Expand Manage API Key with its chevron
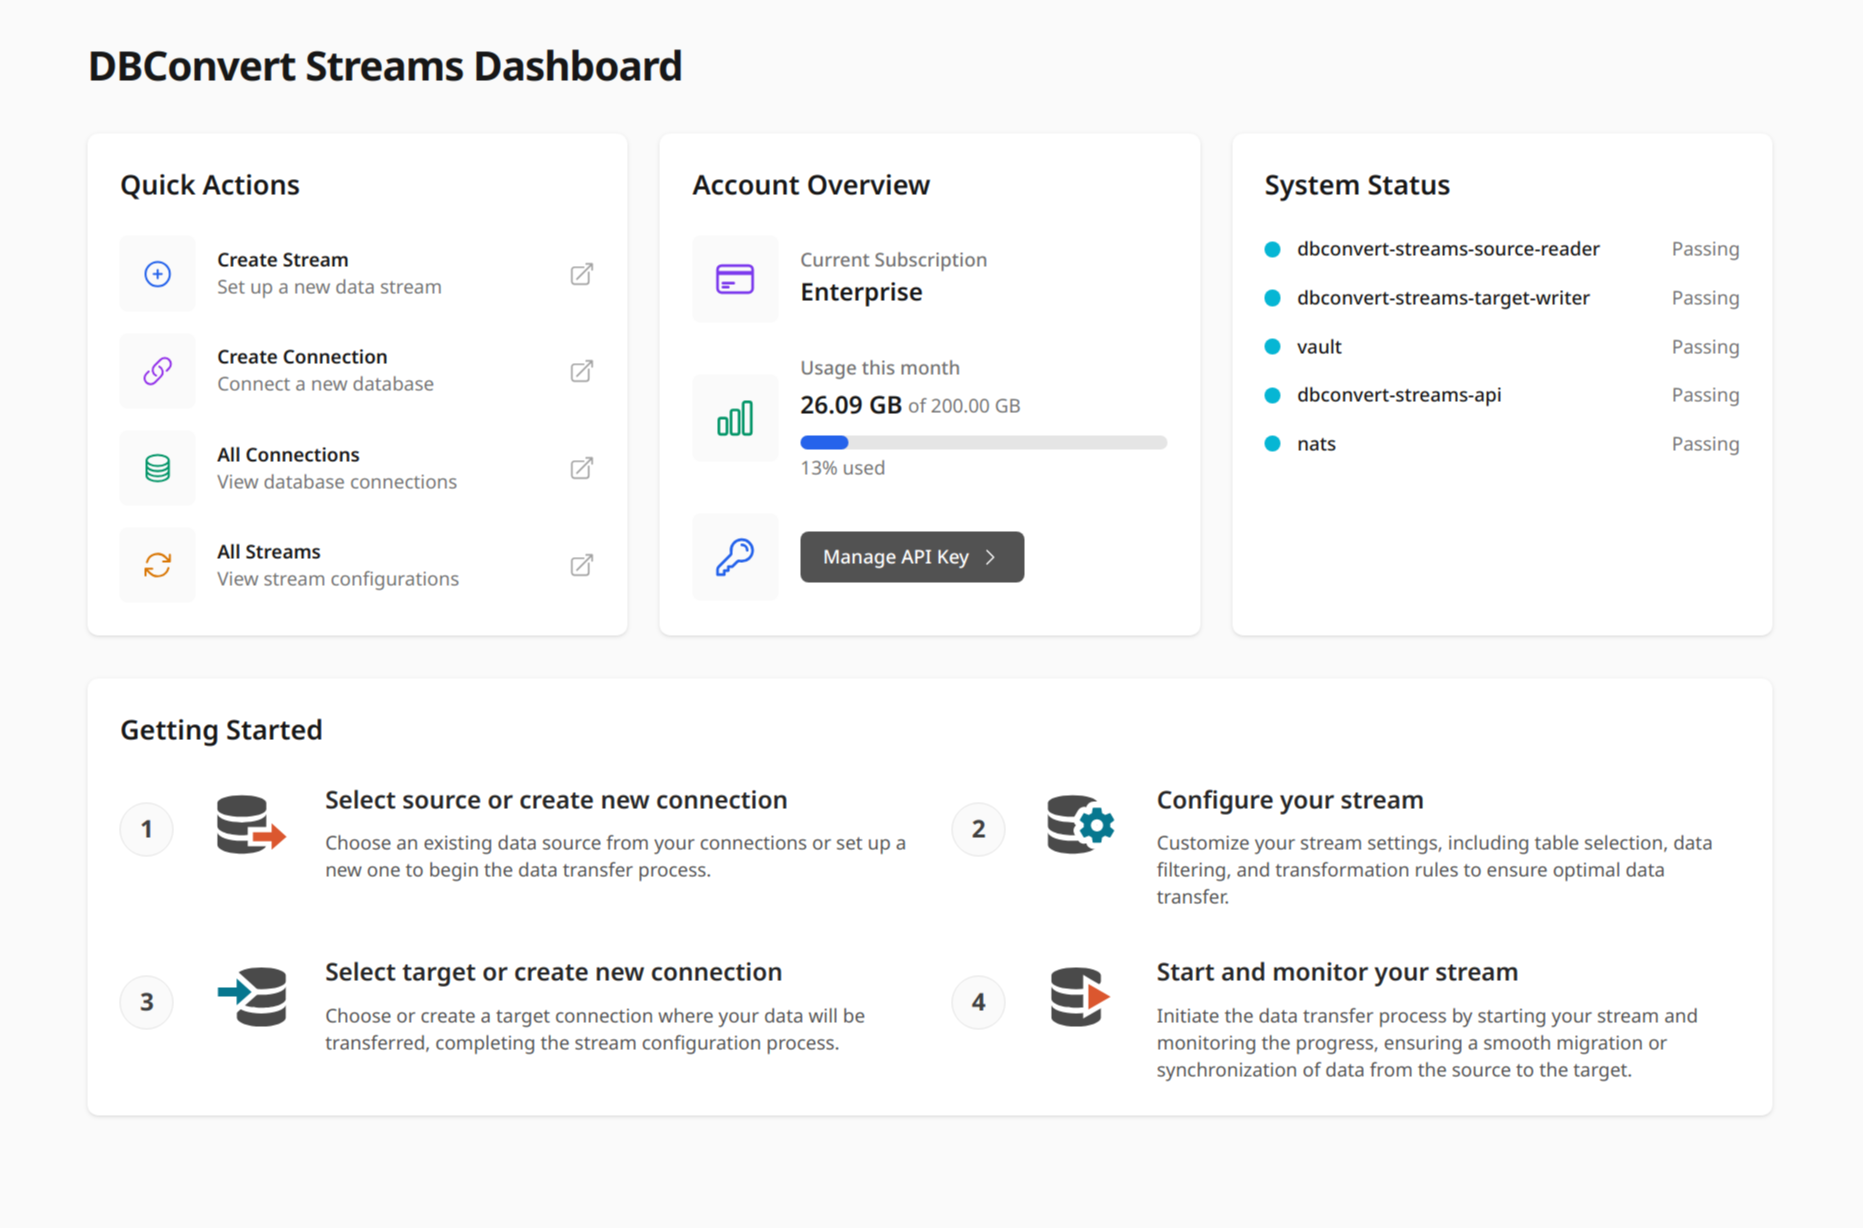The width and height of the screenshot is (1863, 1228). [x=990, y=556]
